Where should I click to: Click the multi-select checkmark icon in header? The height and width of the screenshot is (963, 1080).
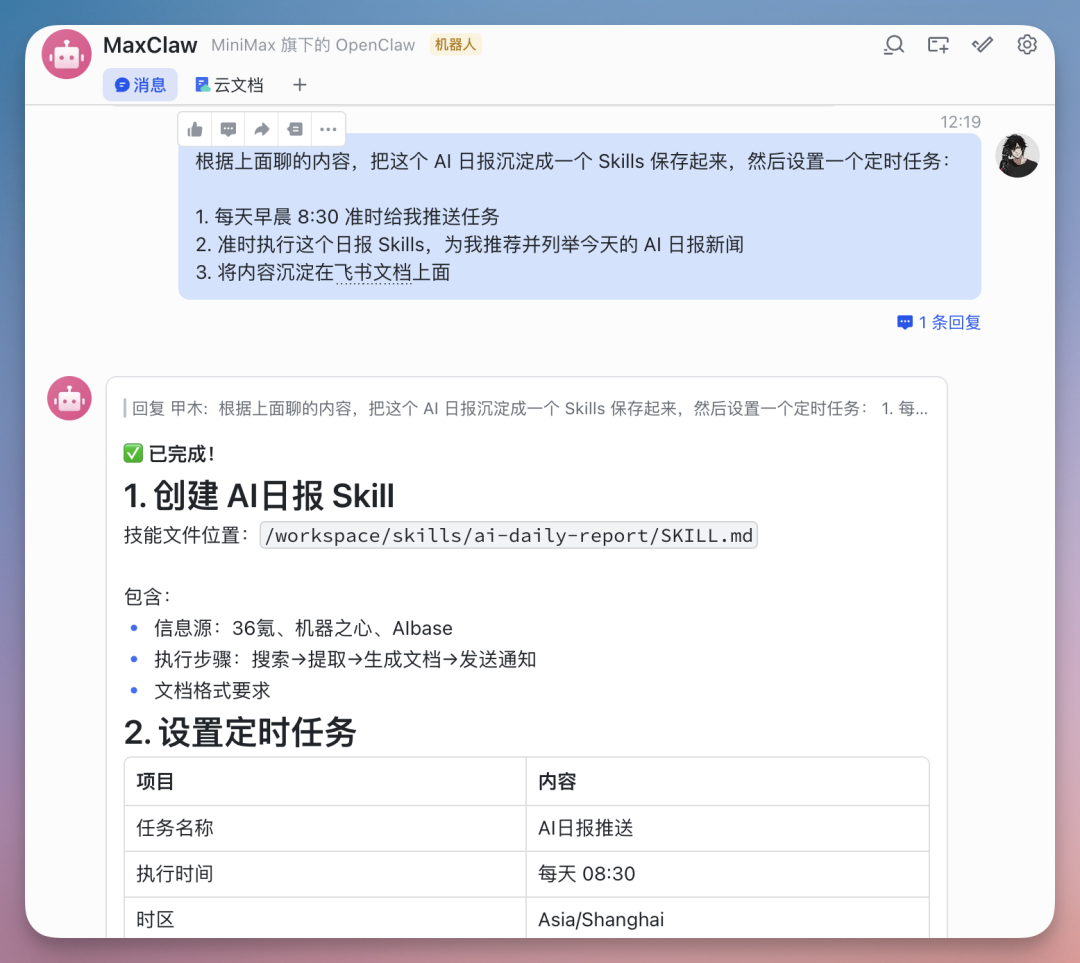click(982, 44)
